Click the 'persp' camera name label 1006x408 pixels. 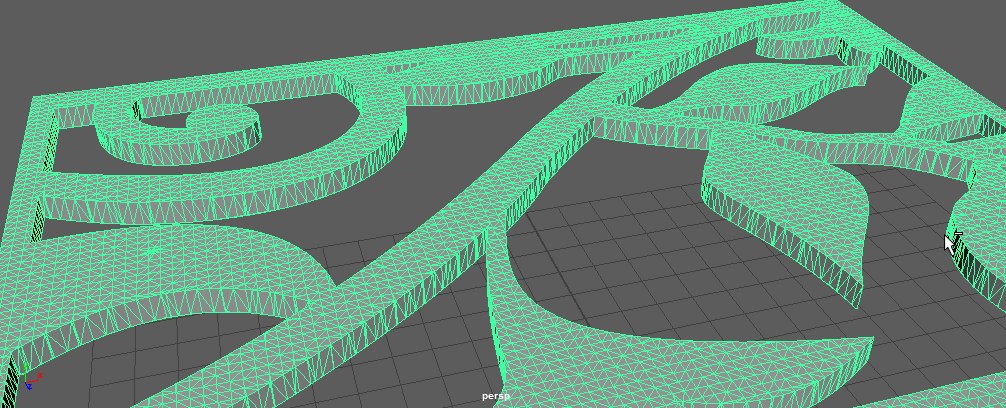tap(496, 396)
